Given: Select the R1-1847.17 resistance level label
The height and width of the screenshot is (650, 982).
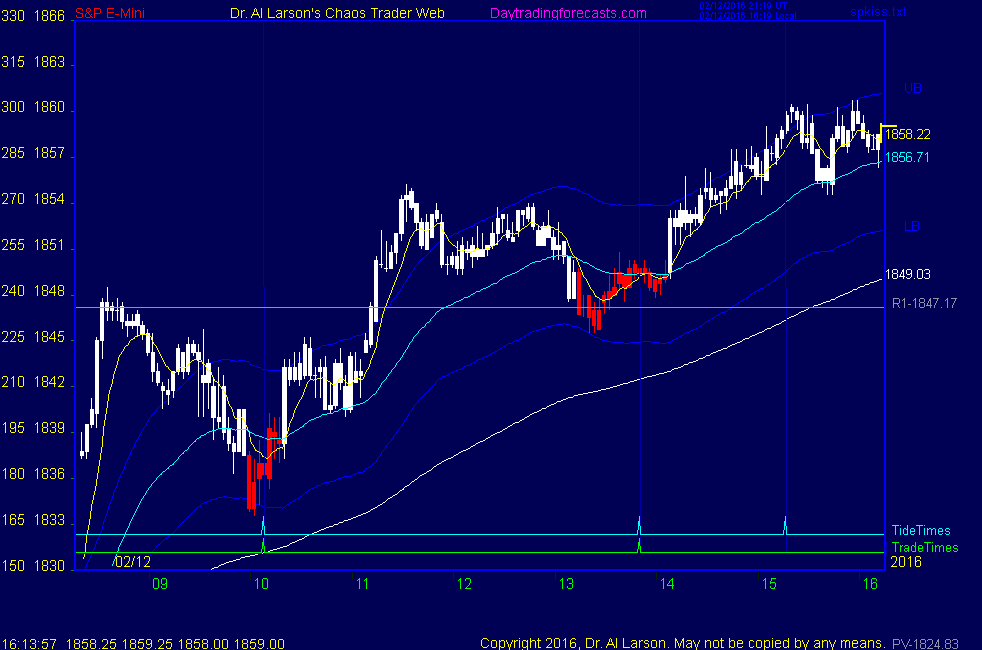Looking at the screenshot, I should click(924, 303).
